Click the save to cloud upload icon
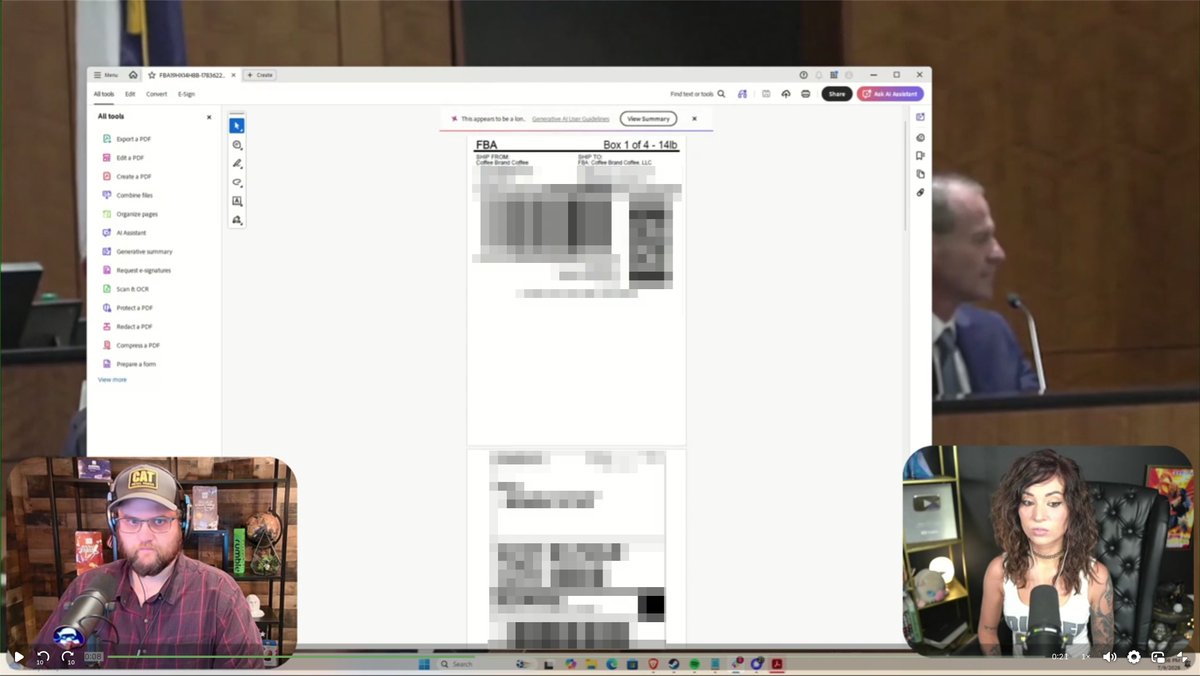This screenshot has width=1200, height=676. pos(786,94)
